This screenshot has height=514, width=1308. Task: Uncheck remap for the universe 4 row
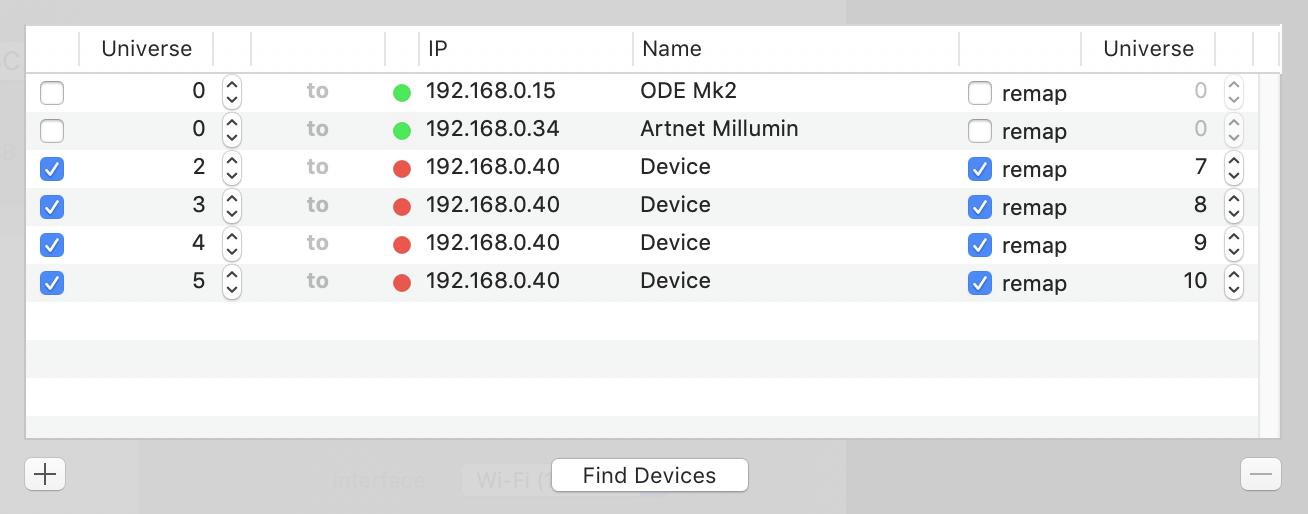(980, 245)
